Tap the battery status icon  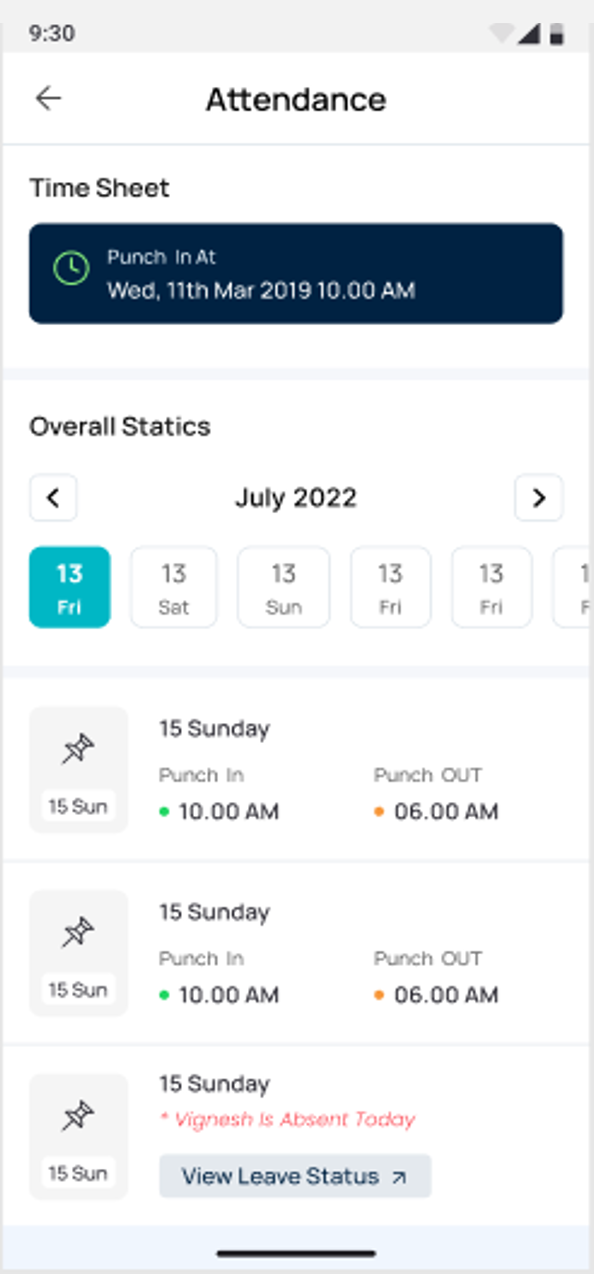(557, 34)
